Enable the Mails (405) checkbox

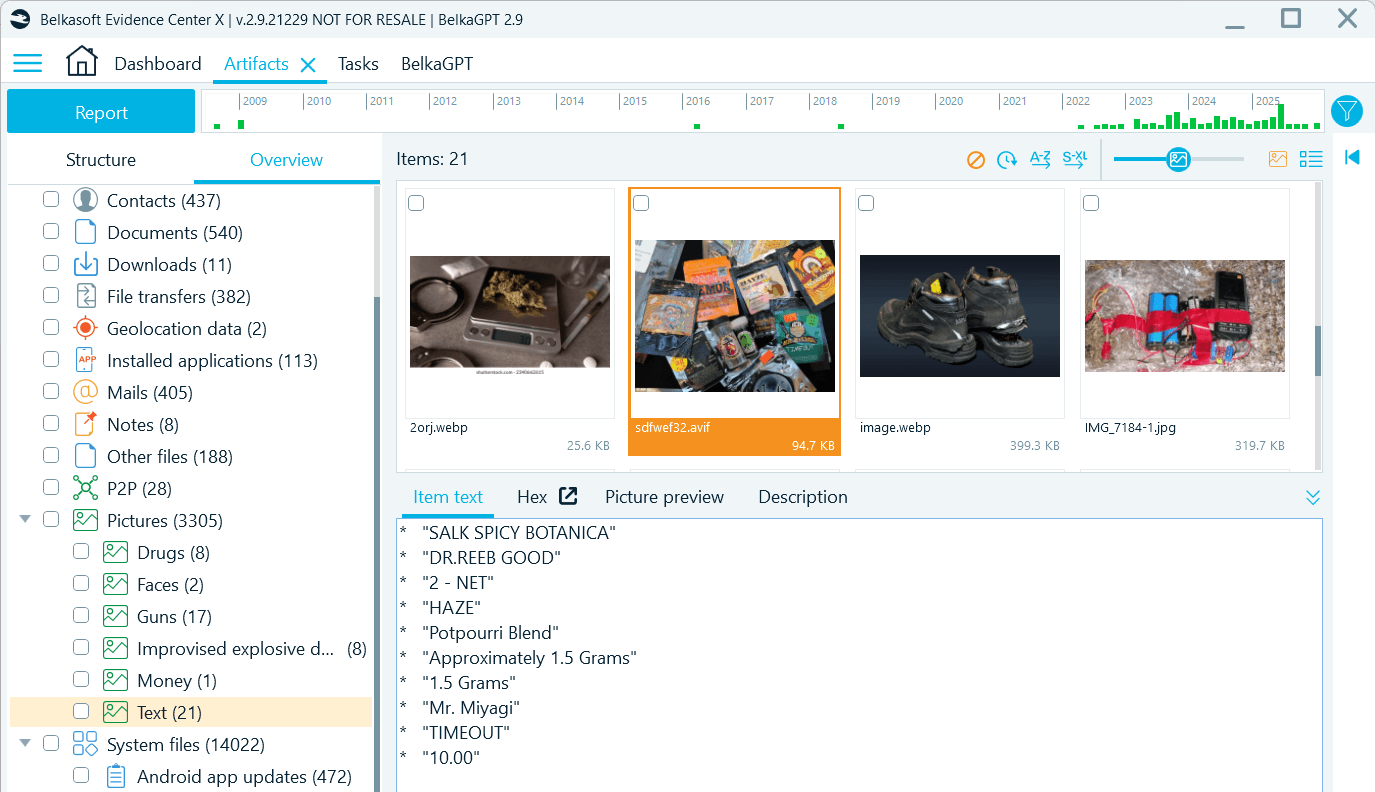coord(51,392)
